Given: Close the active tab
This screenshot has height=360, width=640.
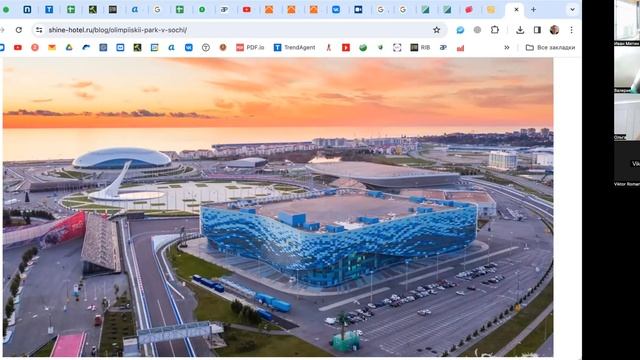Looking at the screenshot, I should (516, 9).
